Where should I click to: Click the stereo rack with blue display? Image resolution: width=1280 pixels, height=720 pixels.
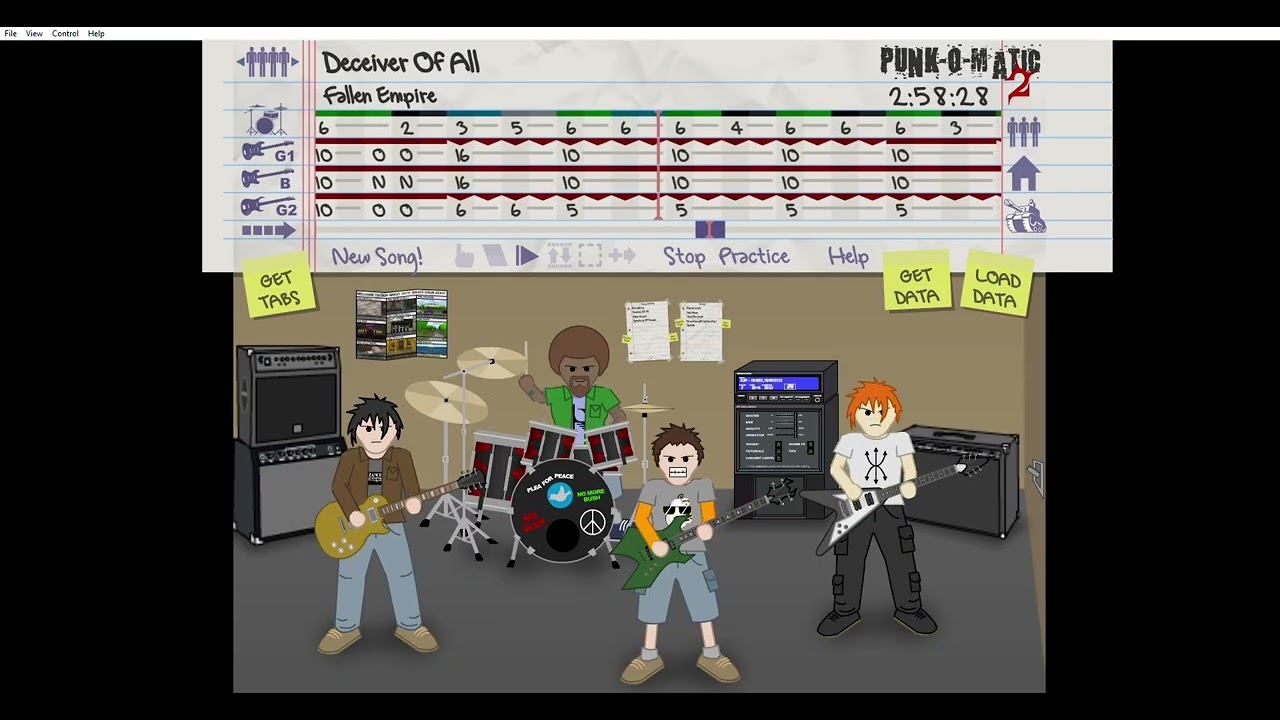785,438
